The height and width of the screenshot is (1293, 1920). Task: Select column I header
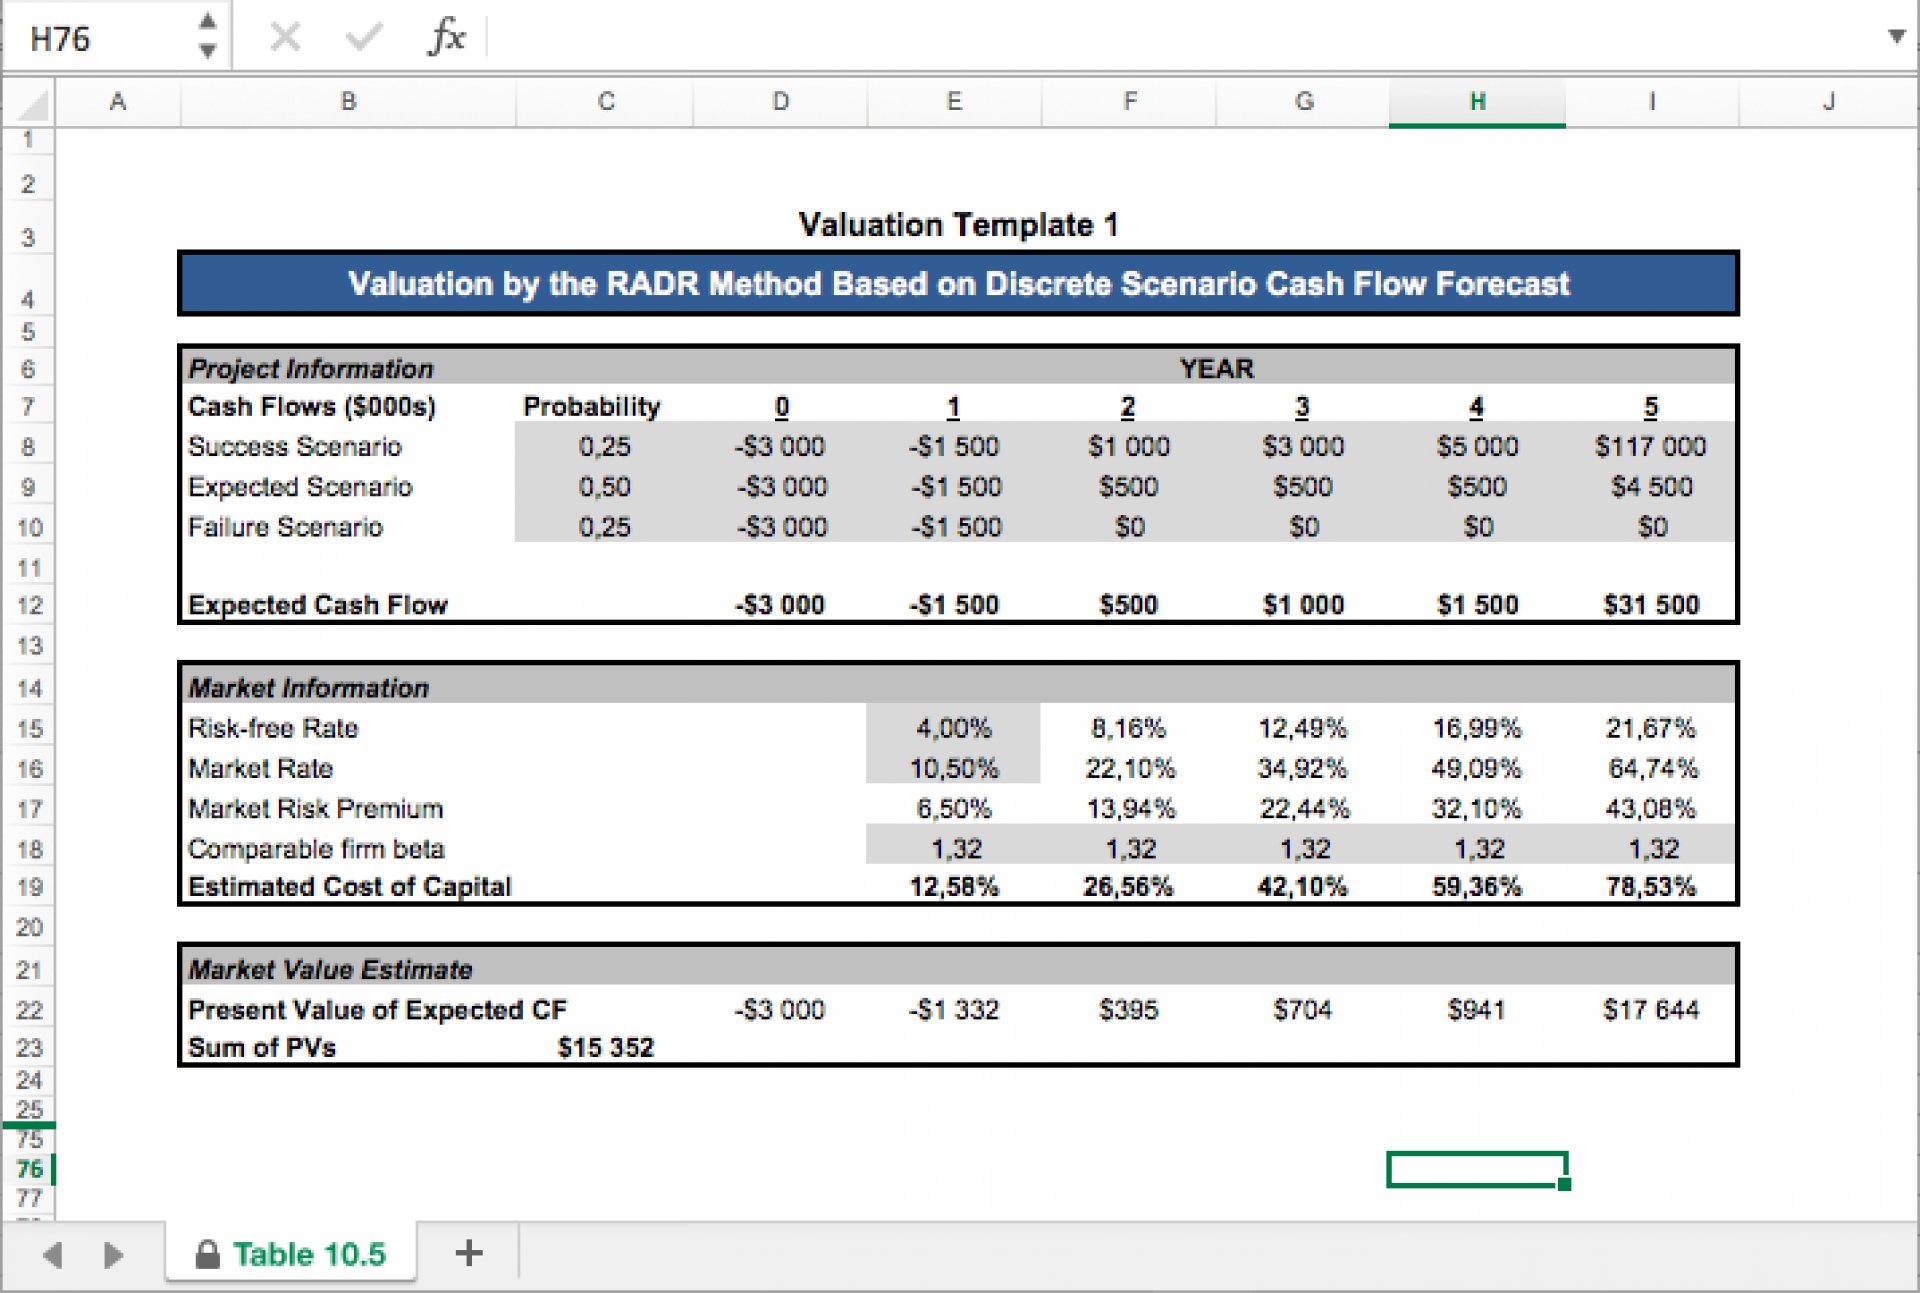(1652, 102)
